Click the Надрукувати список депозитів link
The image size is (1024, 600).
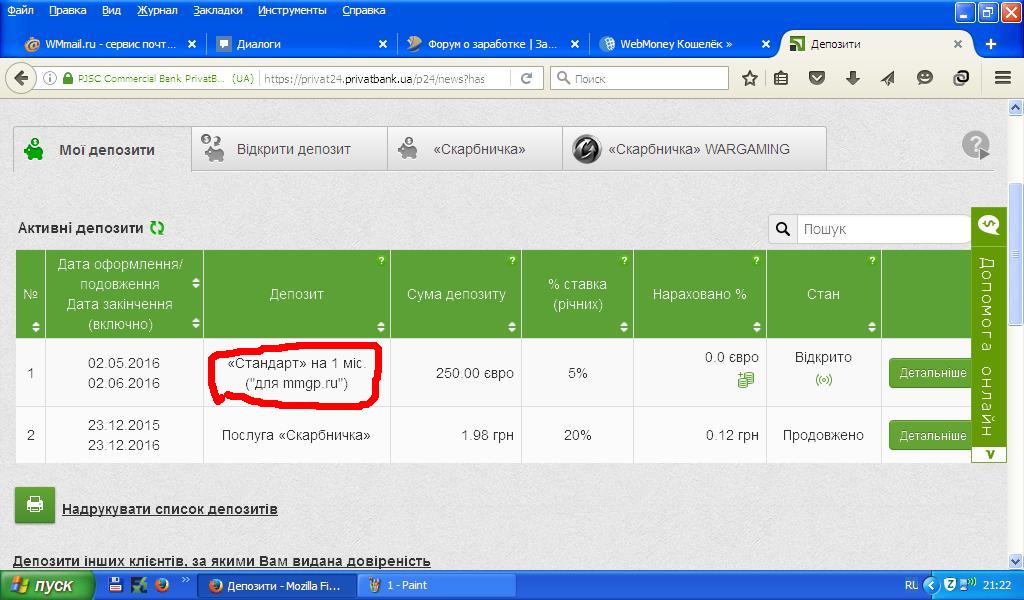click(x=169, y=509)
